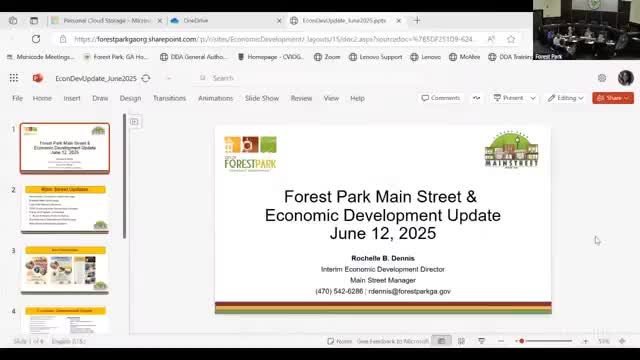Open the McAfee bookmark

click(464, 57)
